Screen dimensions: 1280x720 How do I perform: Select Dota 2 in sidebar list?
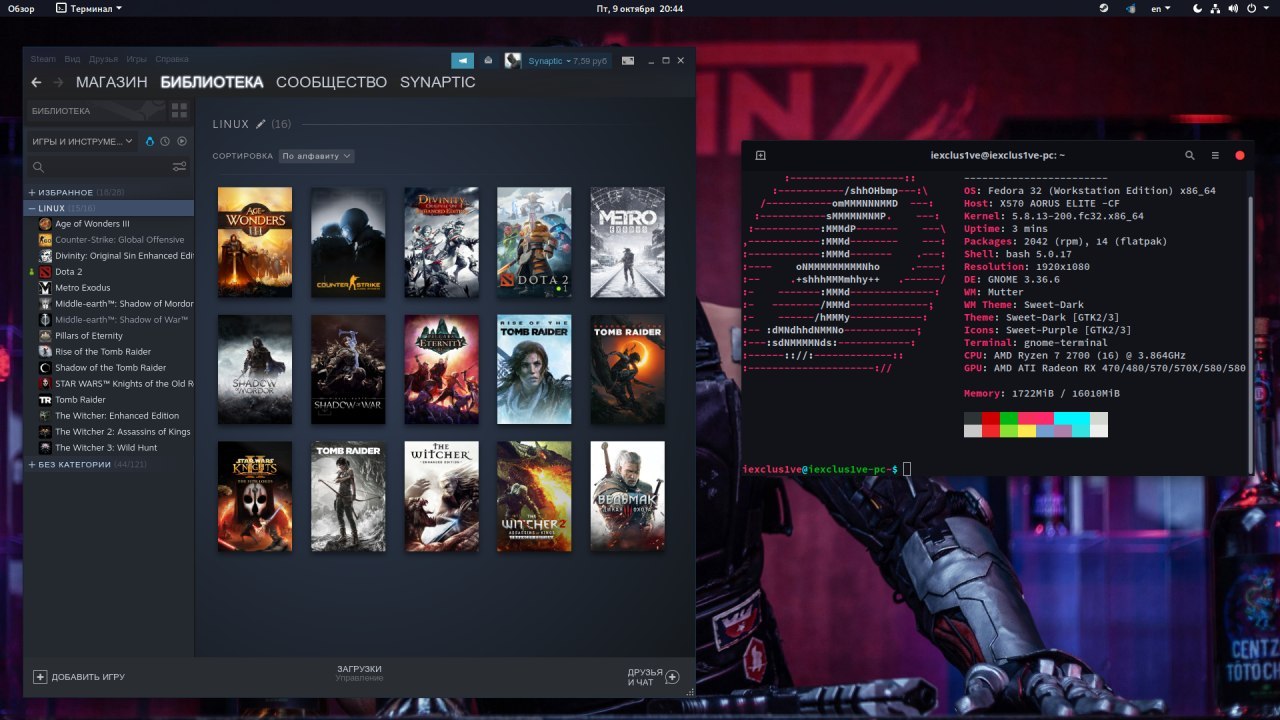tap(68, 272)
